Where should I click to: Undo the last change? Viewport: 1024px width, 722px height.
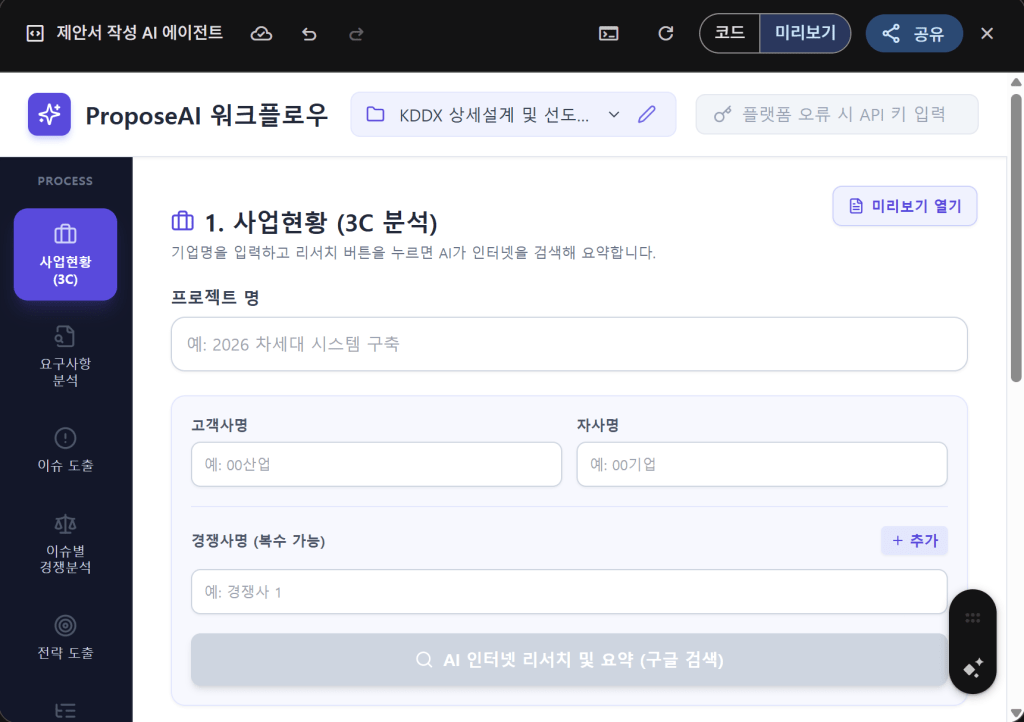tap(309, 33)
